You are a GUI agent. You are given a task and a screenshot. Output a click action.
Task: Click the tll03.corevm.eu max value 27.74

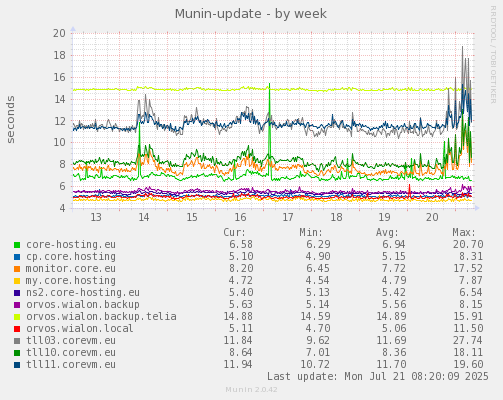(468, 341)
